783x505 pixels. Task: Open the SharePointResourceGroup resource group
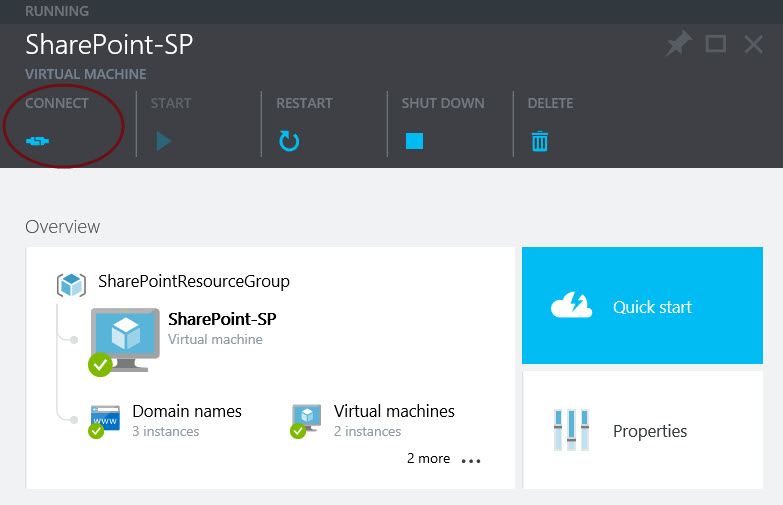(x=194, y=281)
